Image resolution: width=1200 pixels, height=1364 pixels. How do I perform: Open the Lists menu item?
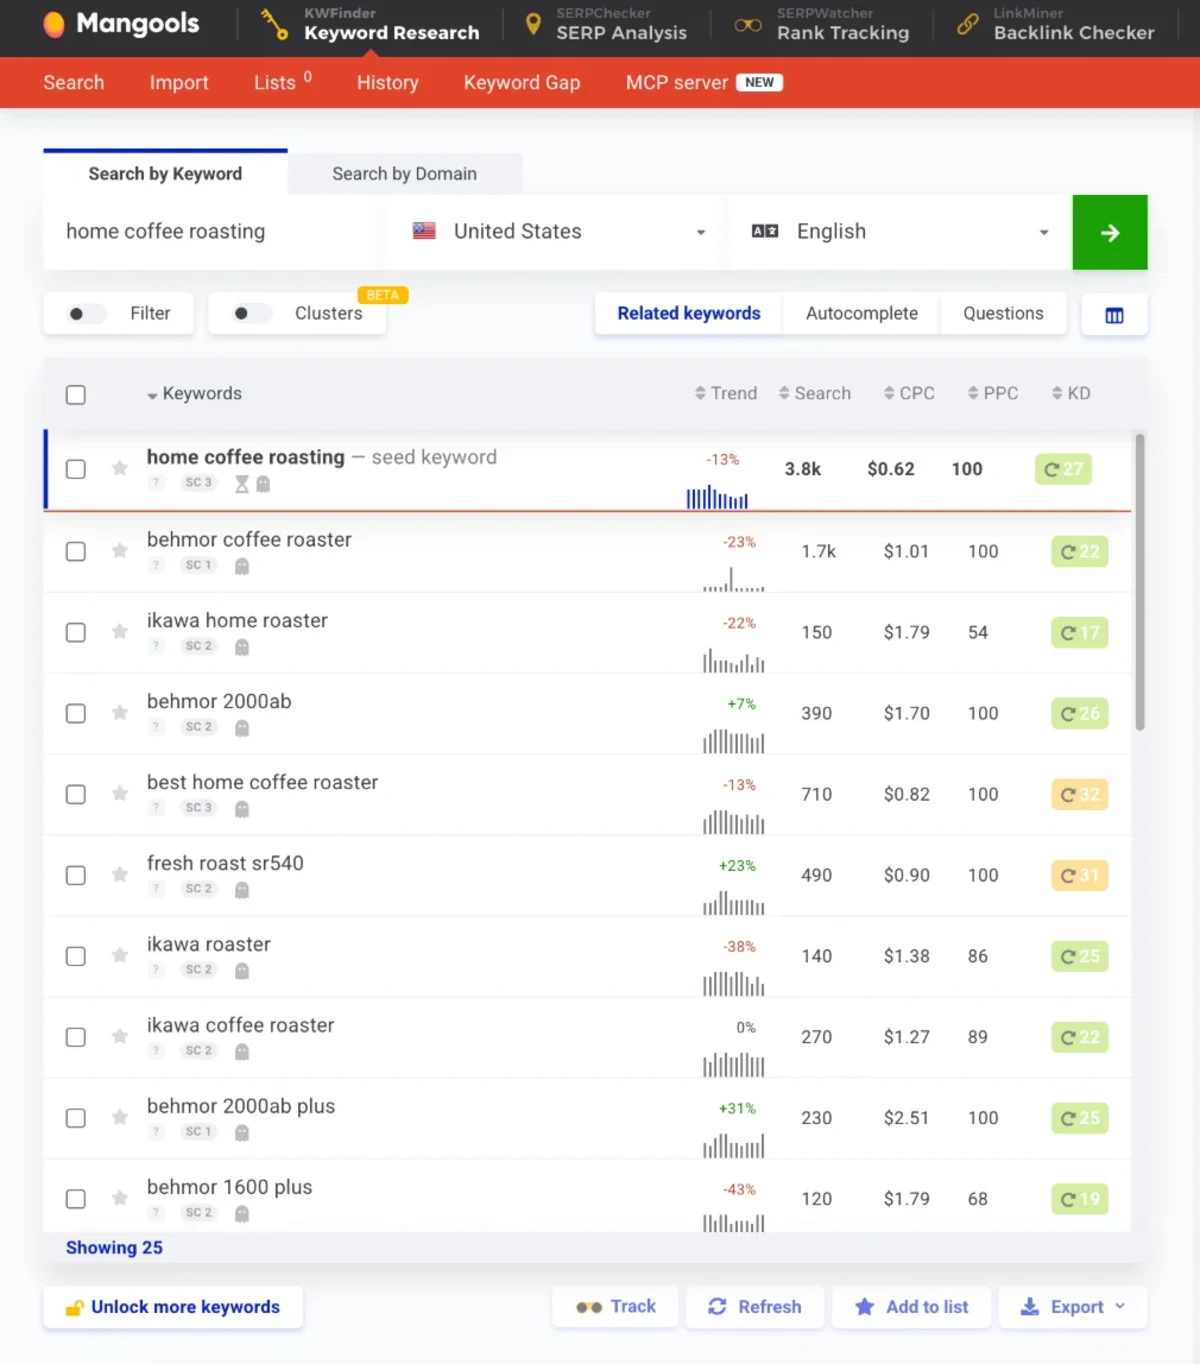[x=283, y=82]
